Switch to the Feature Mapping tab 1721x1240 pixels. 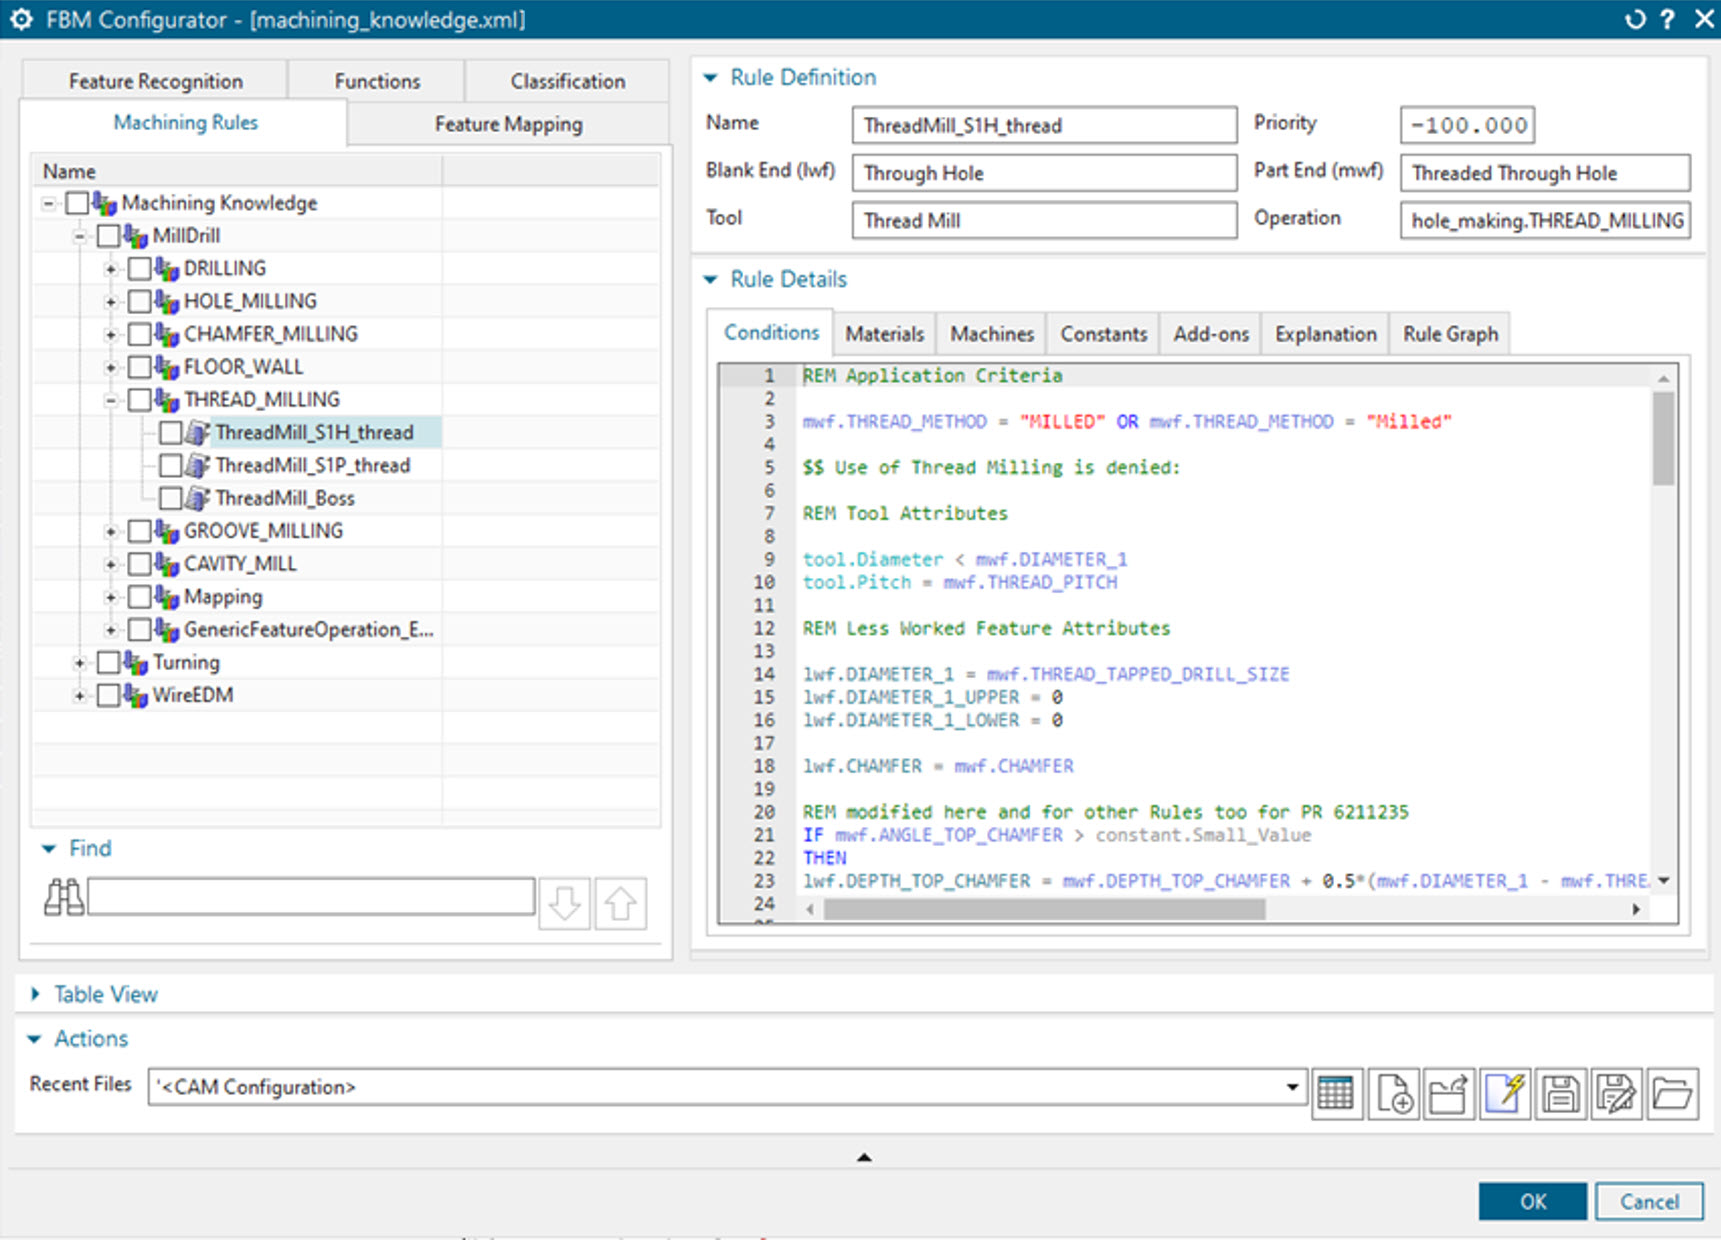[507, 123]
